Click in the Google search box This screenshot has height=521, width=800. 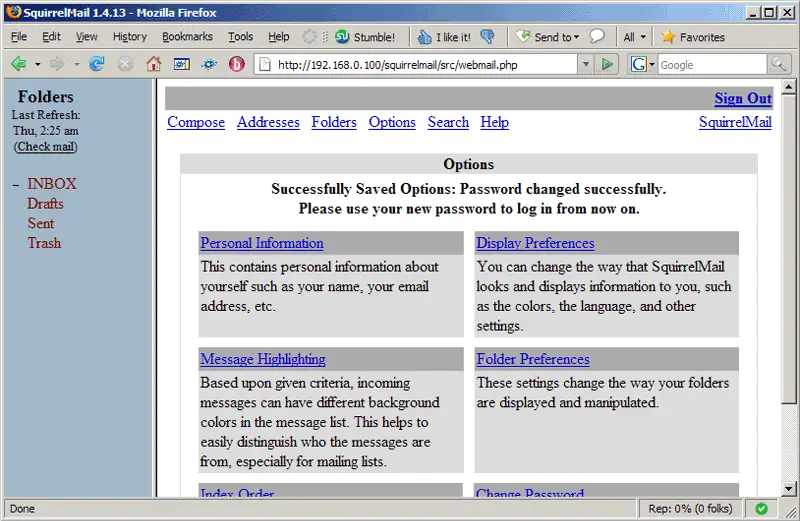[712, 65]
